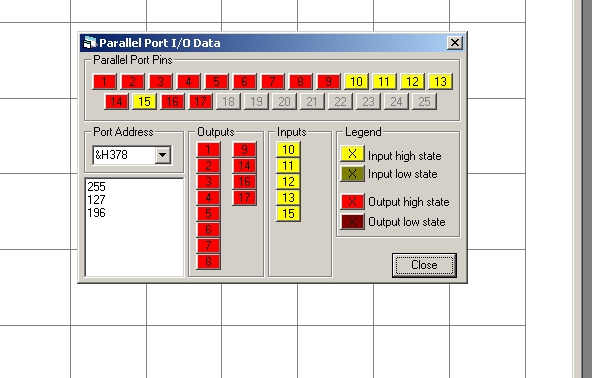Toggle pin 17 in Parallel Port Pins row
The width and height of the screenshot is (592, 378).
tap(200, 102)
